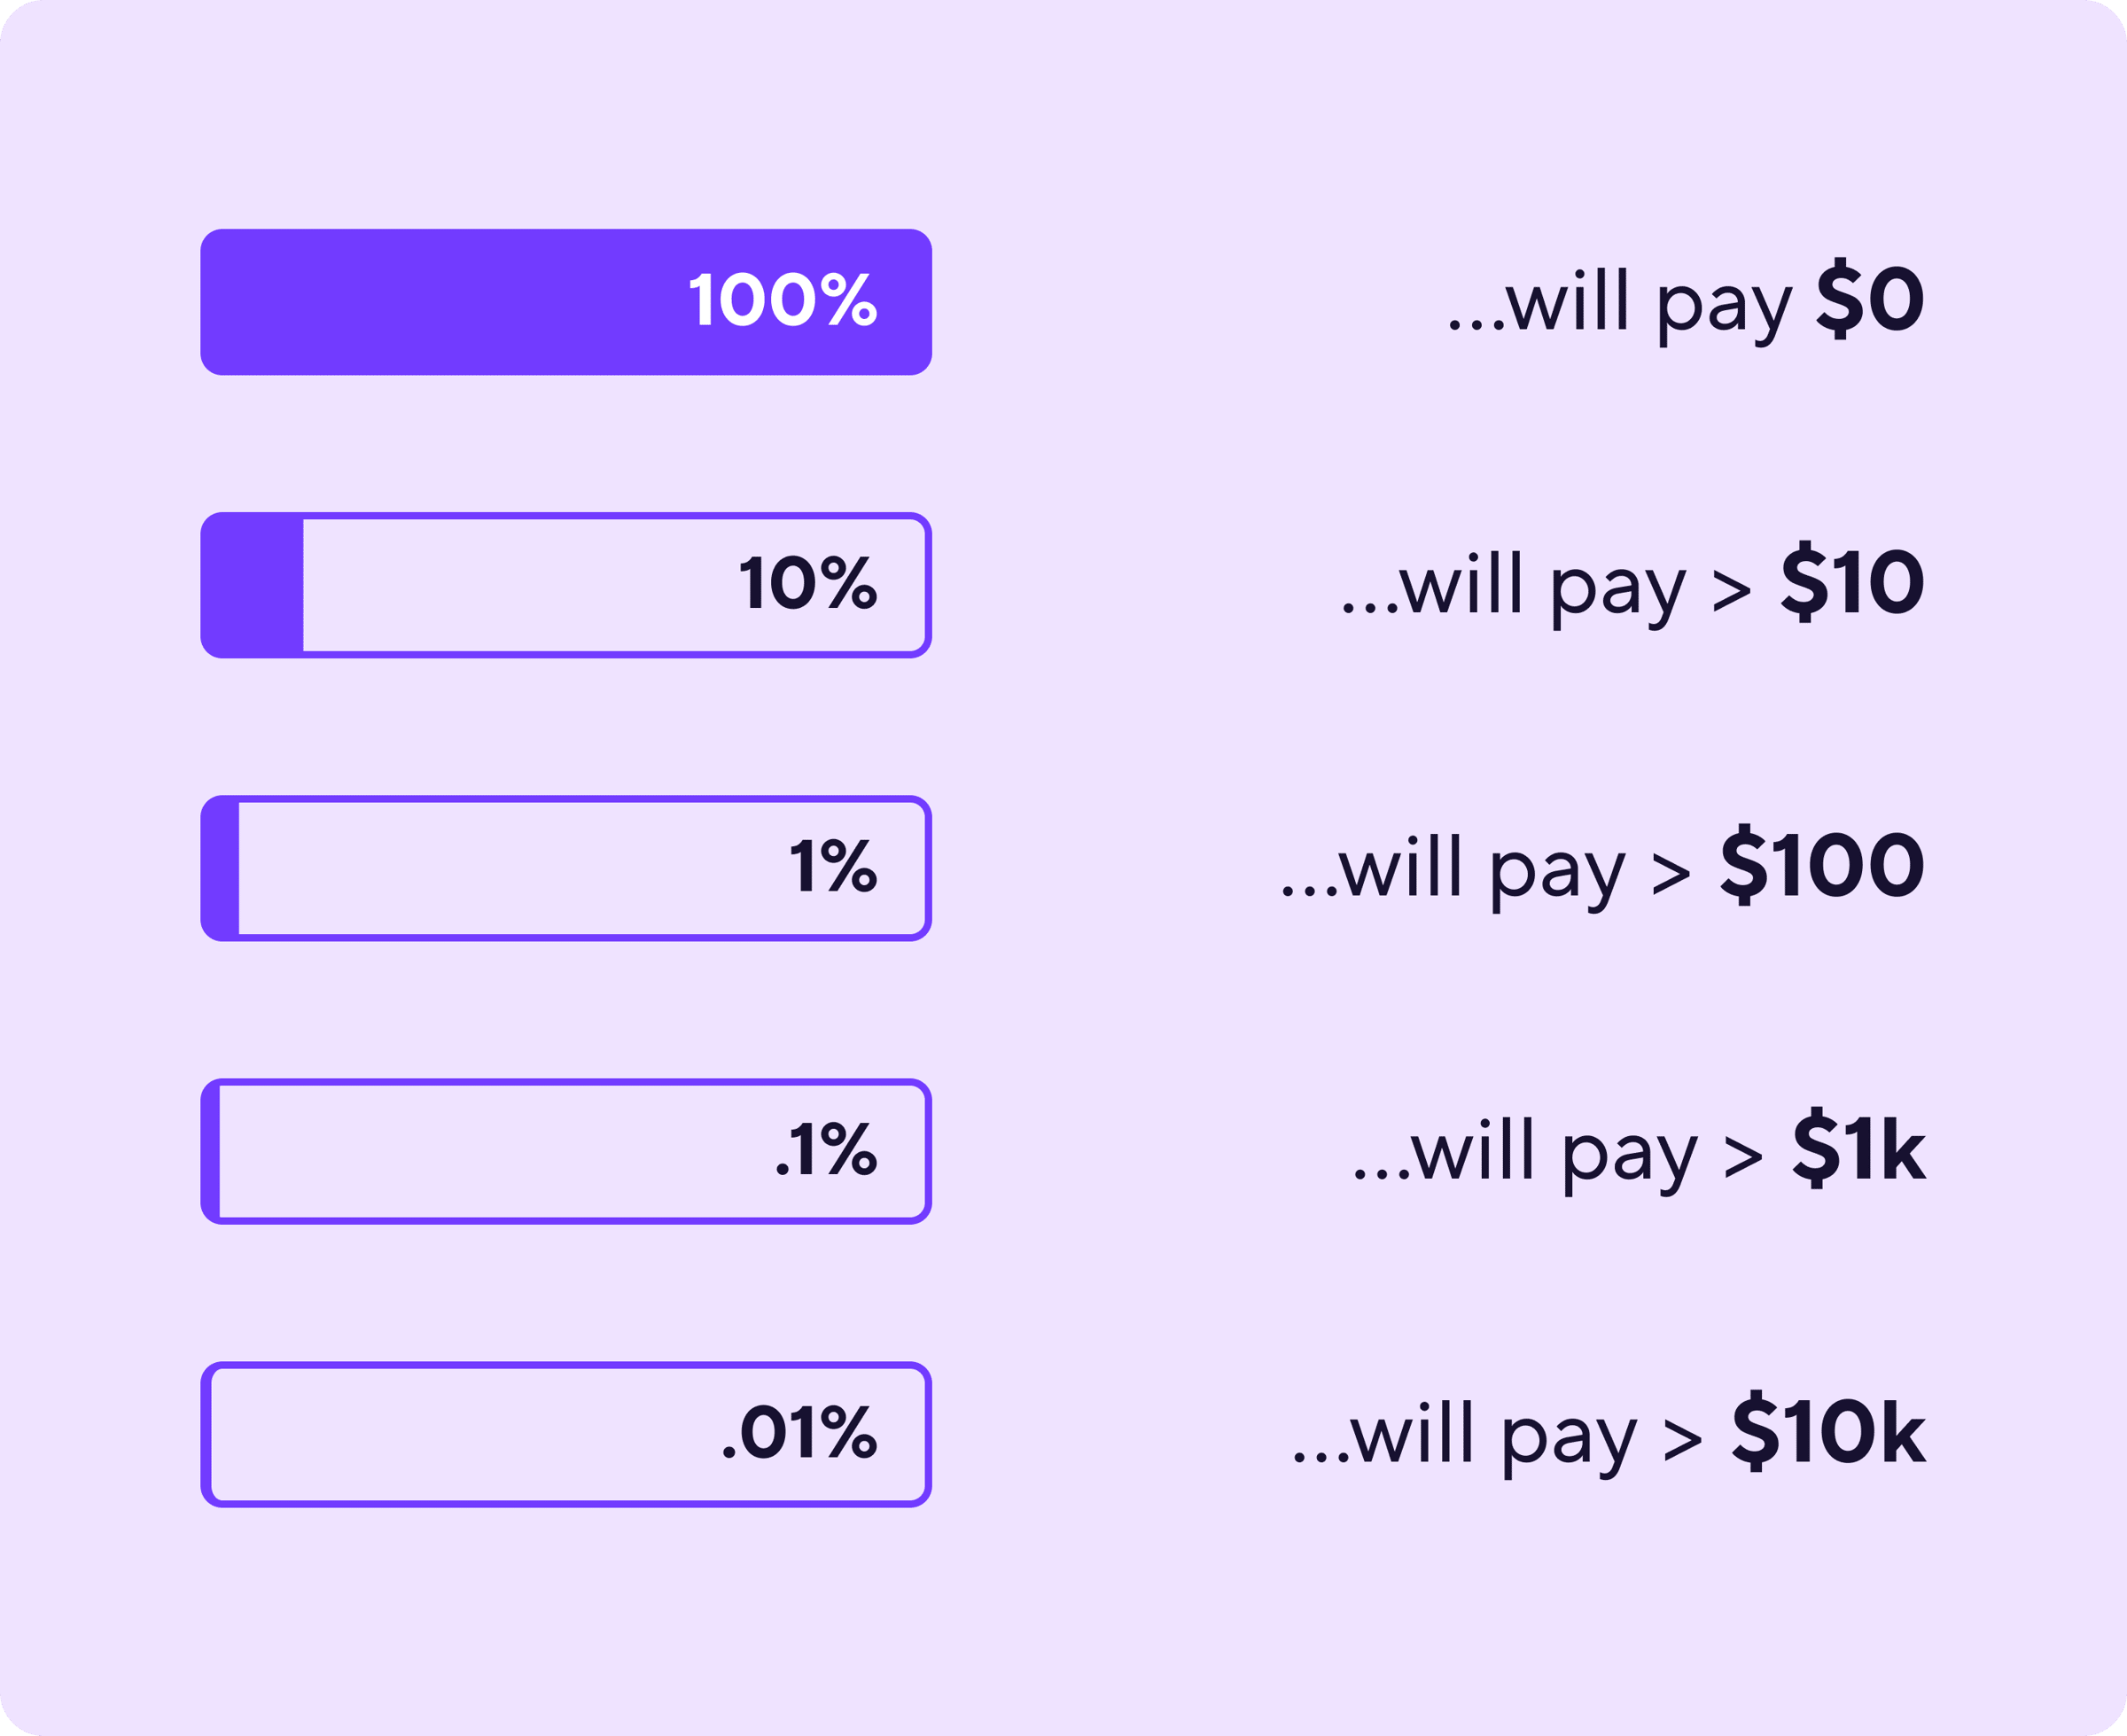Screen dimensions: 2127x1736
Task: Click the '.1%' label inside bar
Action: (826, 1148)
